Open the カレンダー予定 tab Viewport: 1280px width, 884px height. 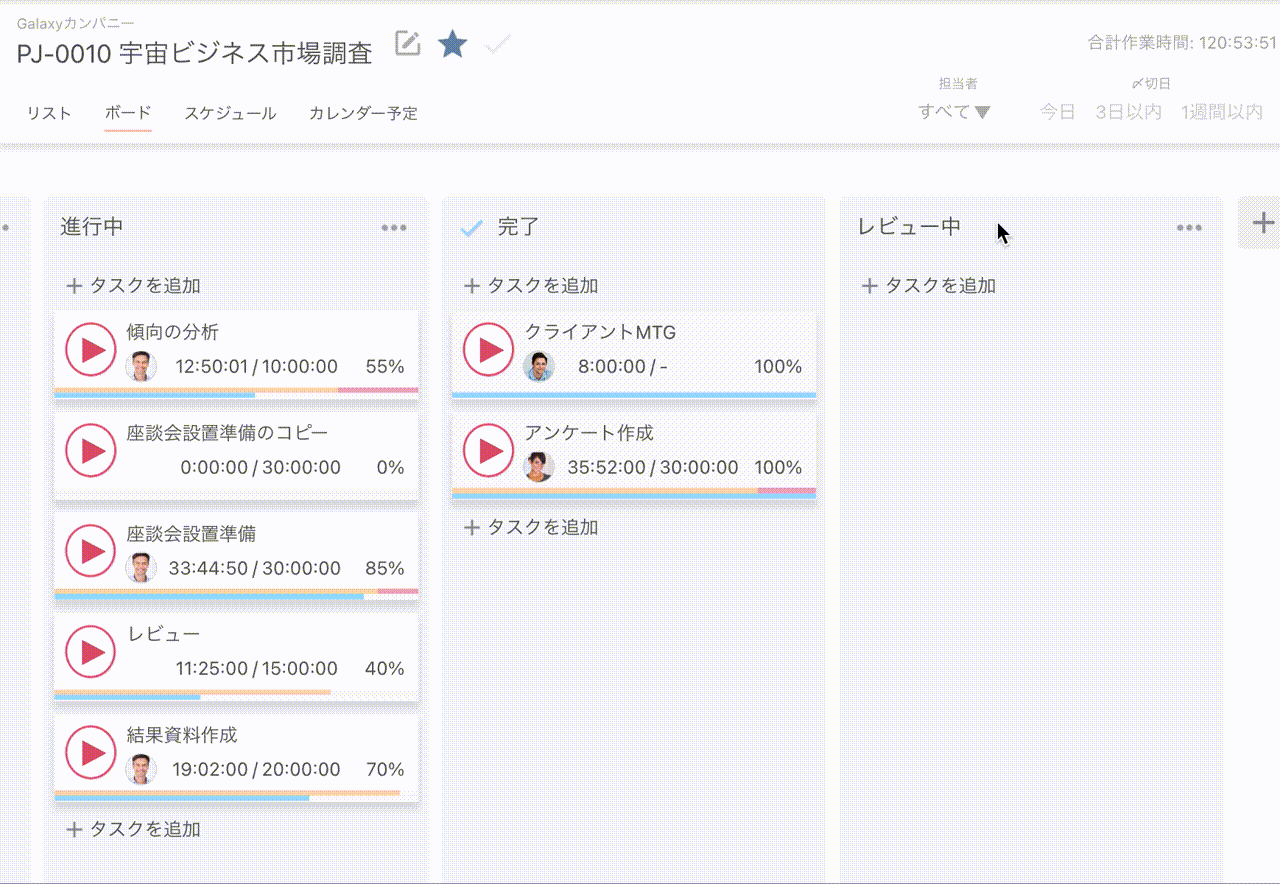(x=363, y=113)
